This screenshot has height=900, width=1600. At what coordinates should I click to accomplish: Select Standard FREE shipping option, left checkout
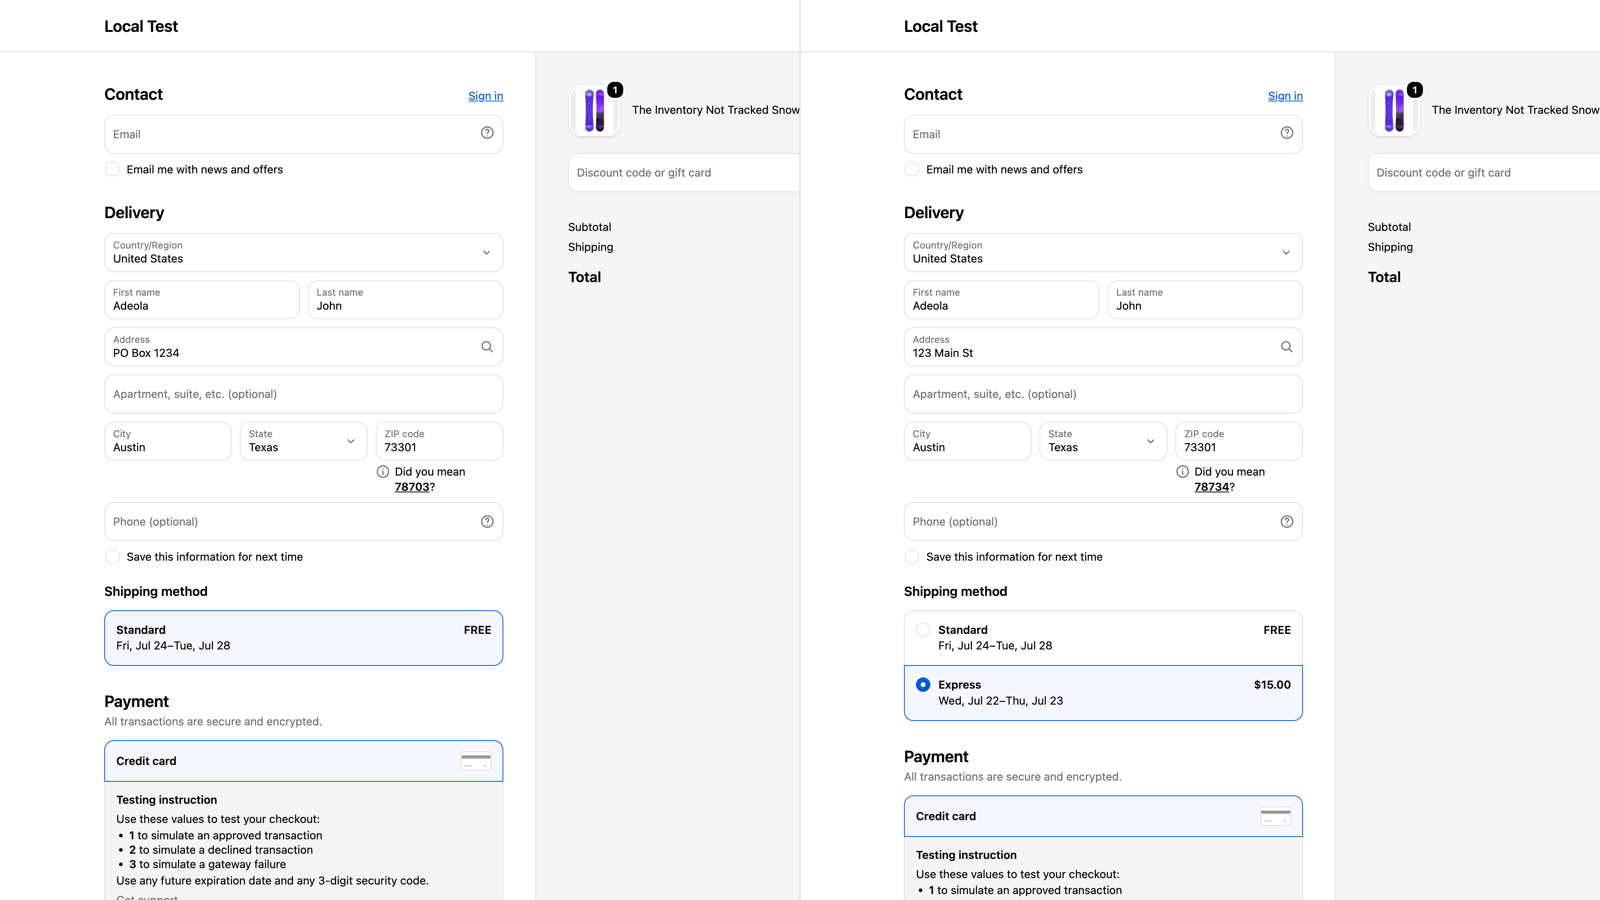(303, 638)
